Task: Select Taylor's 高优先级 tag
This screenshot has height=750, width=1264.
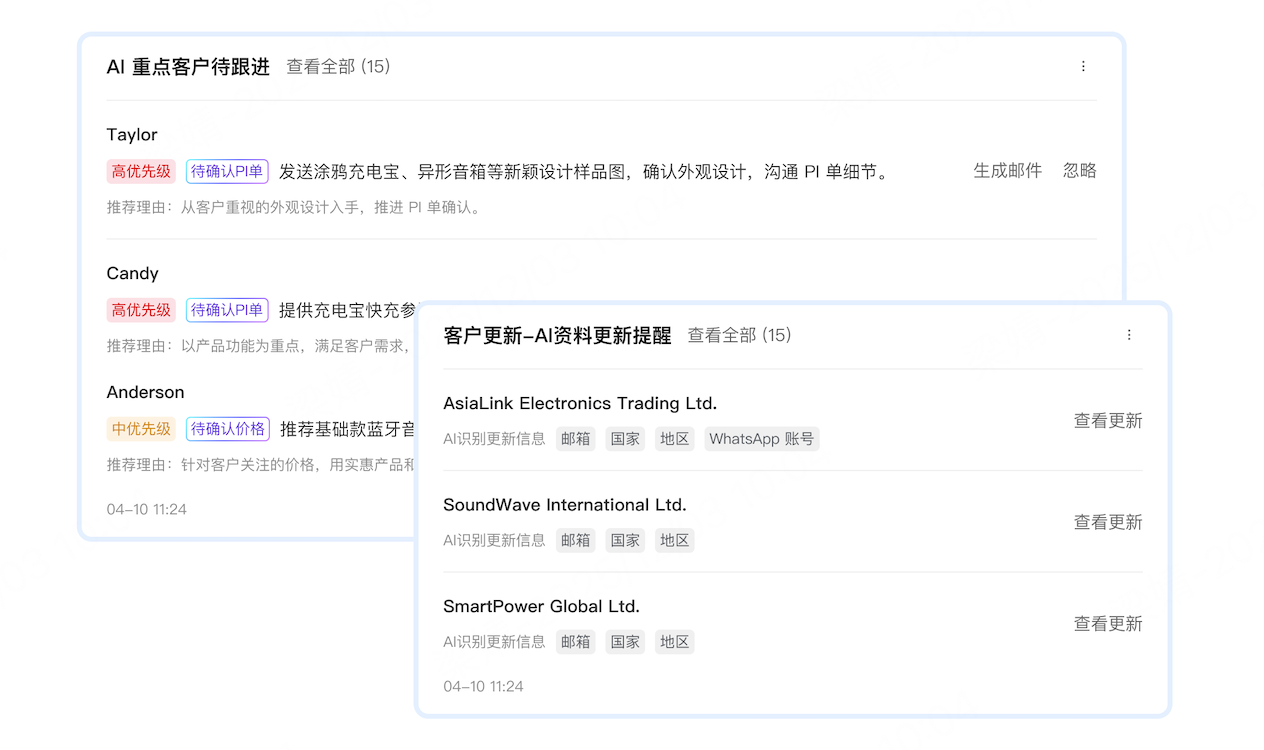Action: (x=141, y=172)
